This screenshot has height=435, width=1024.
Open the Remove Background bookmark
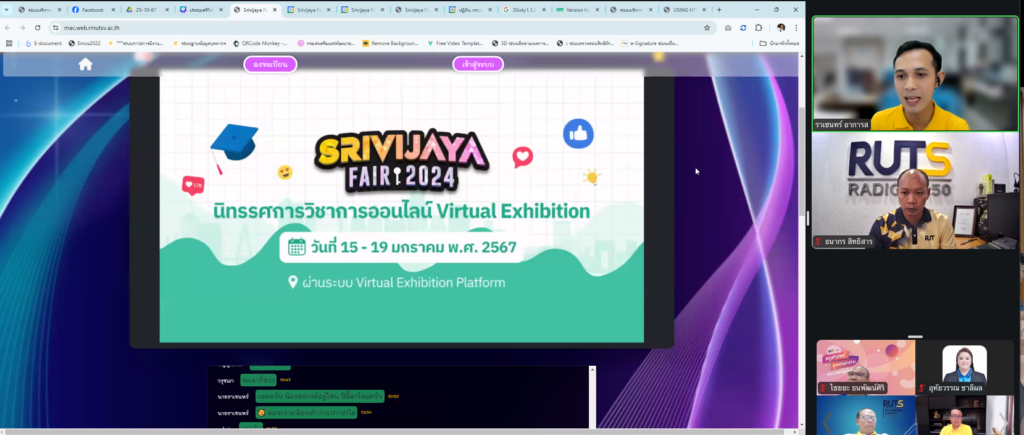[x=390, y=43]
